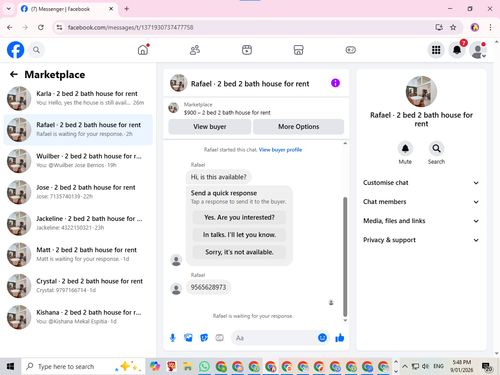Click More Options button

coord(298,127)
